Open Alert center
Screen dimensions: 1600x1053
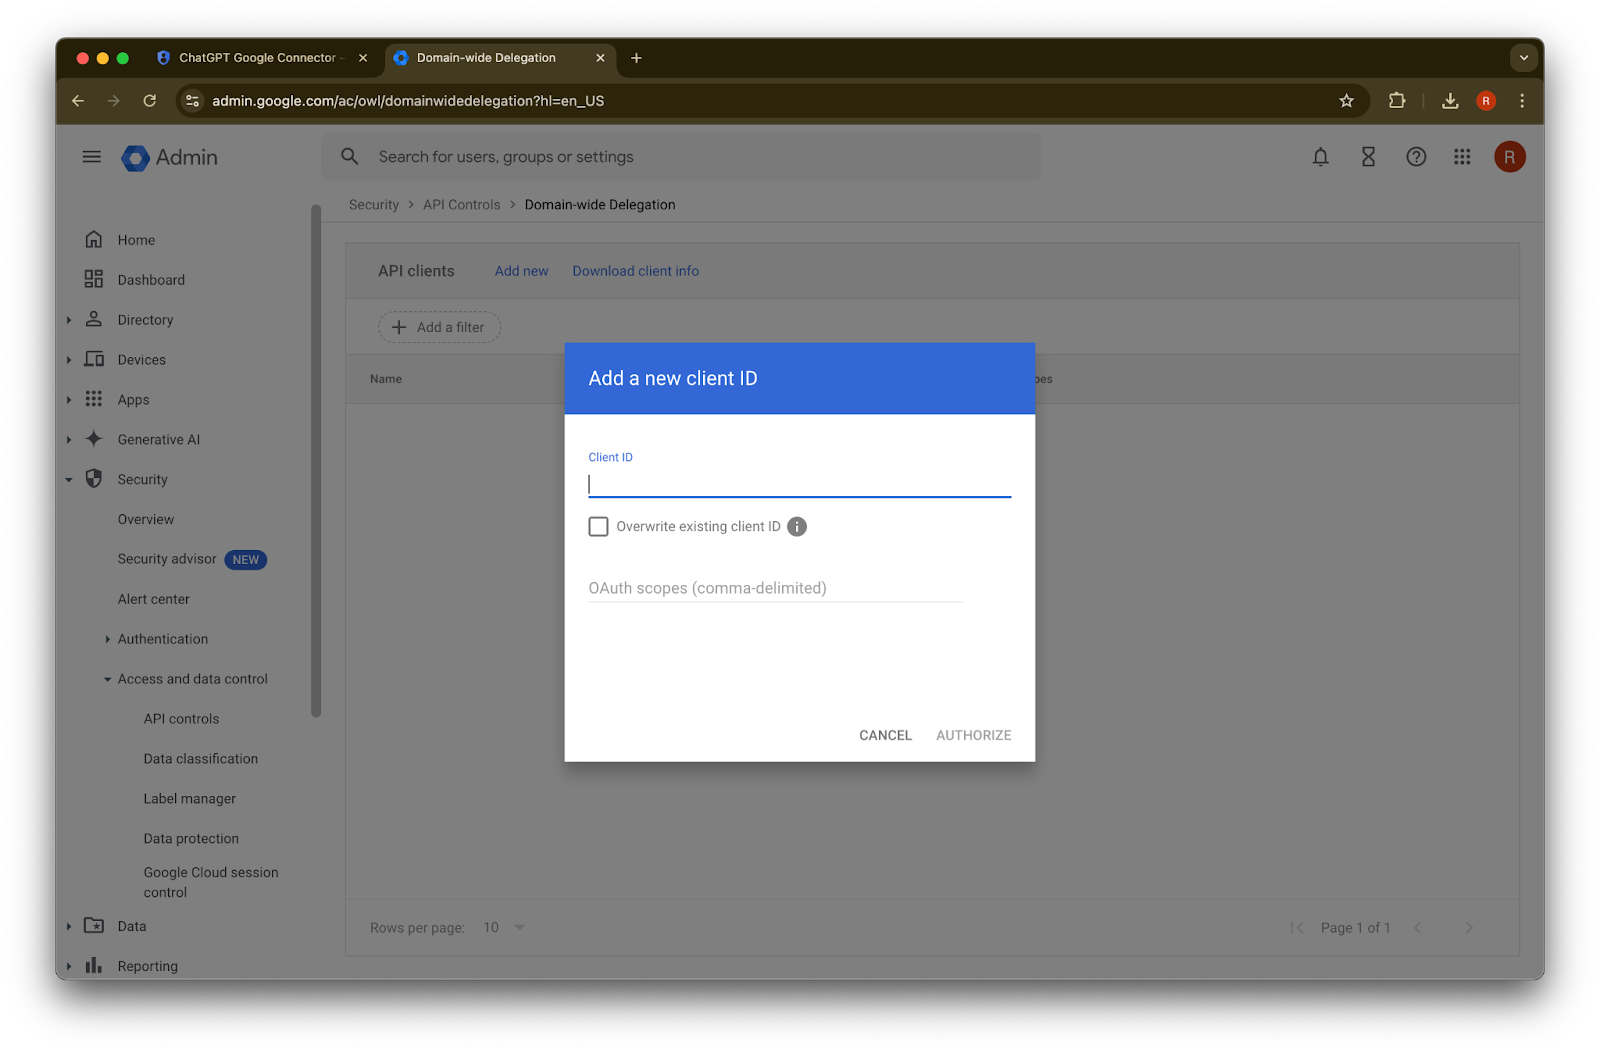(154, 599)
